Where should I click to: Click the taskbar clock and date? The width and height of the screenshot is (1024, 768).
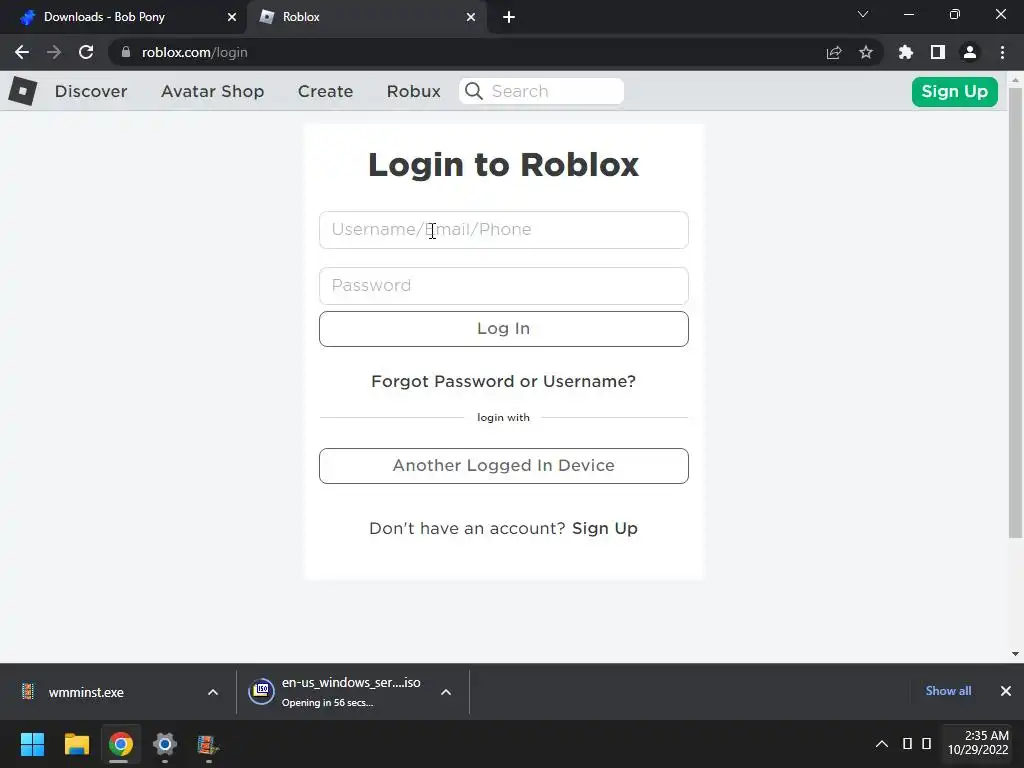[x=978, y=743]
